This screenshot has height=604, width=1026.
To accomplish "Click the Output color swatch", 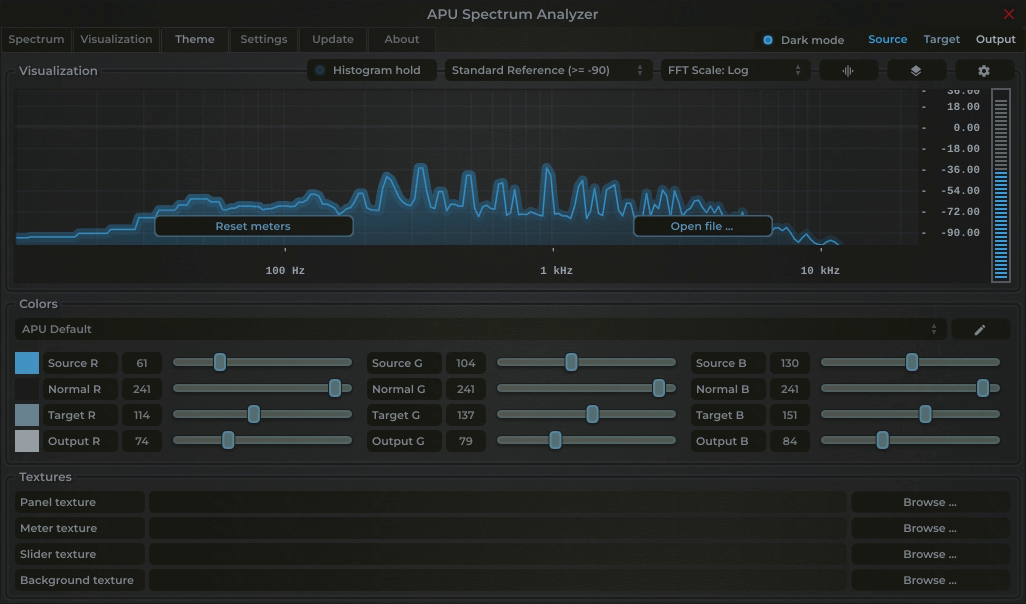I will point(27,441).
